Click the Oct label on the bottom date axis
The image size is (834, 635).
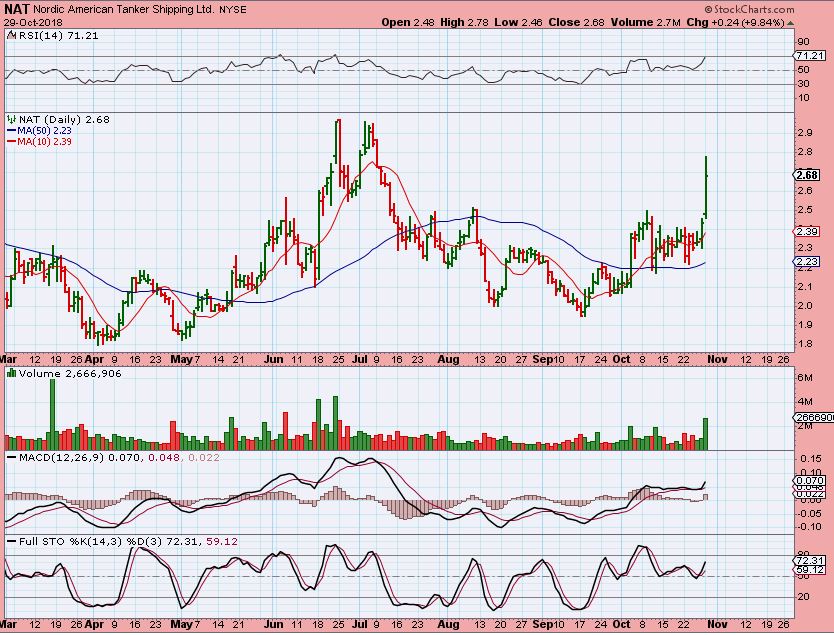(x=621, y=624)
